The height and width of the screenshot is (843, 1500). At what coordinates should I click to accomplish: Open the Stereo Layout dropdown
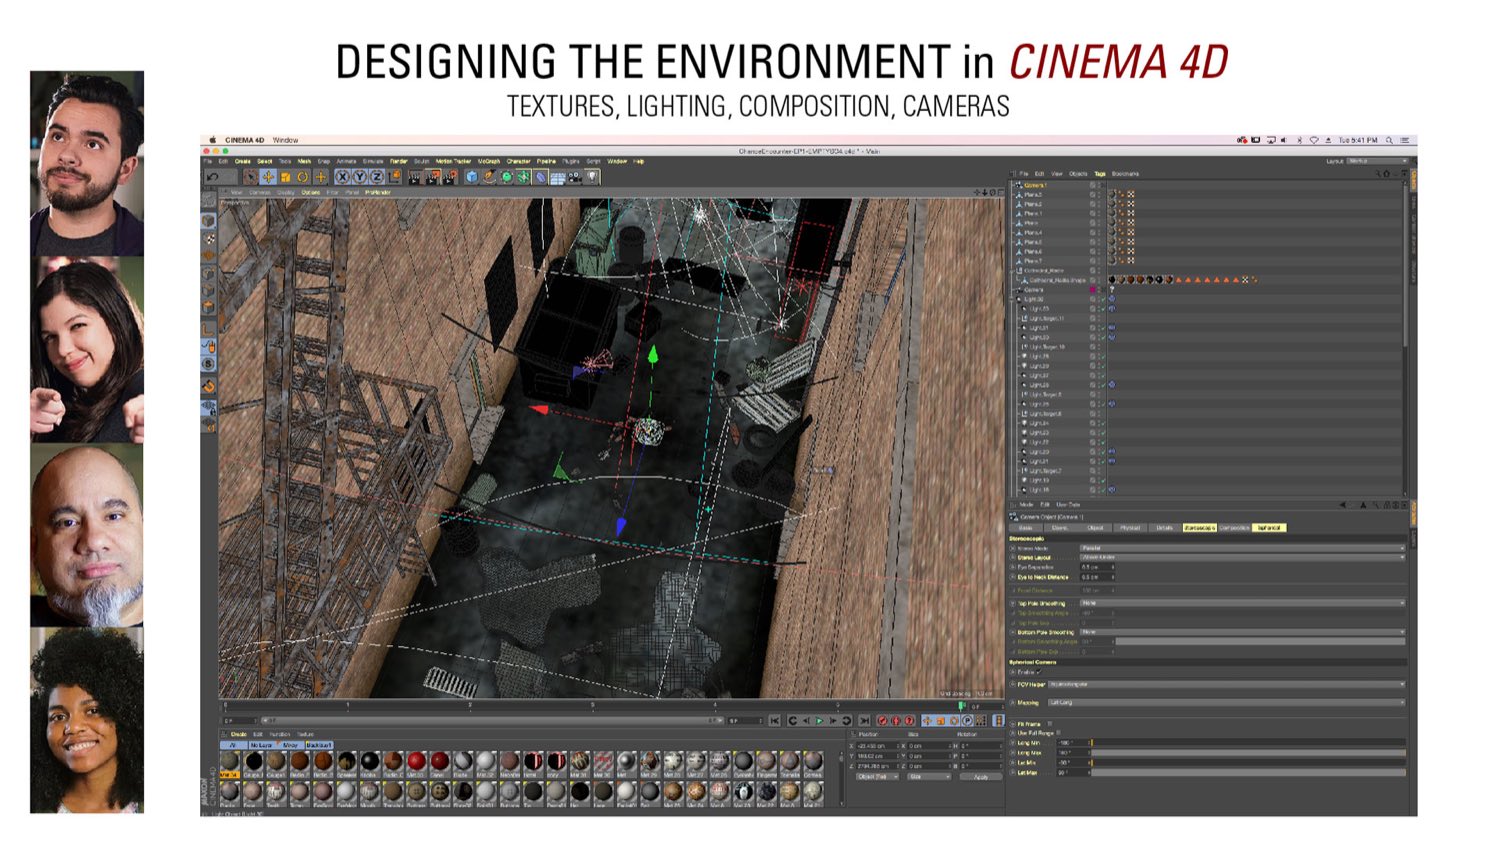click(x=1242, y=557)
